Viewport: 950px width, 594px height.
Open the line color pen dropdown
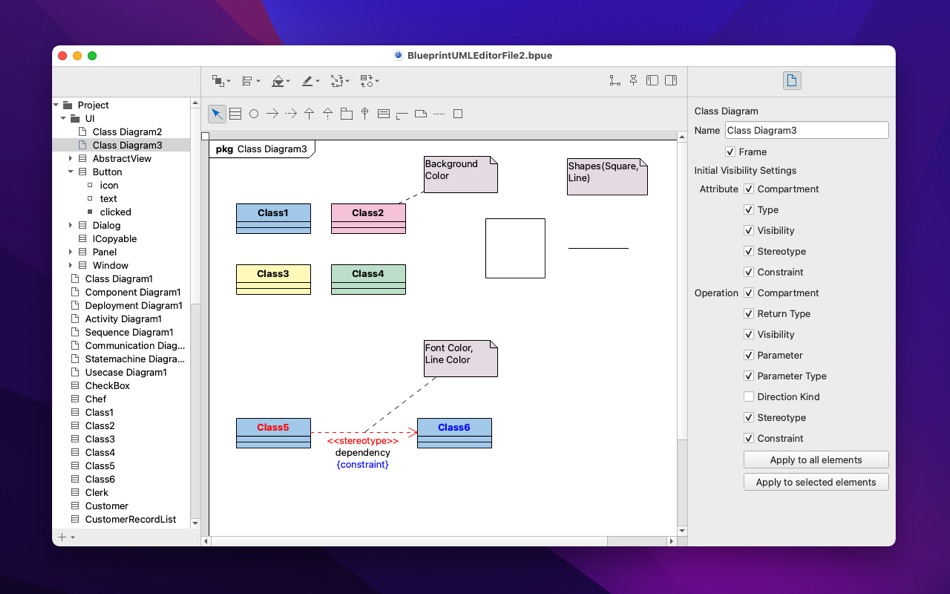pos(310,81)
